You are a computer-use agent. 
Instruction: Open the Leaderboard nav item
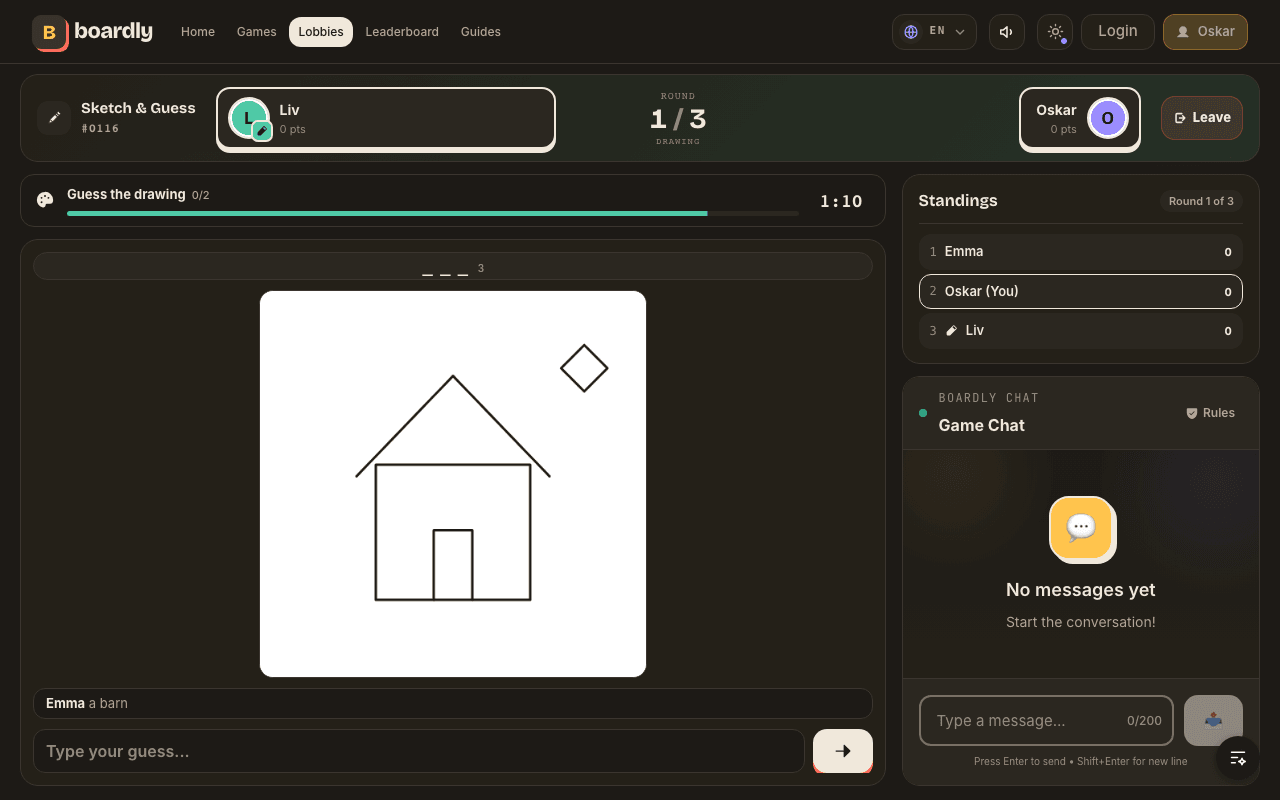pyautogui.click(x=402, y=32)
